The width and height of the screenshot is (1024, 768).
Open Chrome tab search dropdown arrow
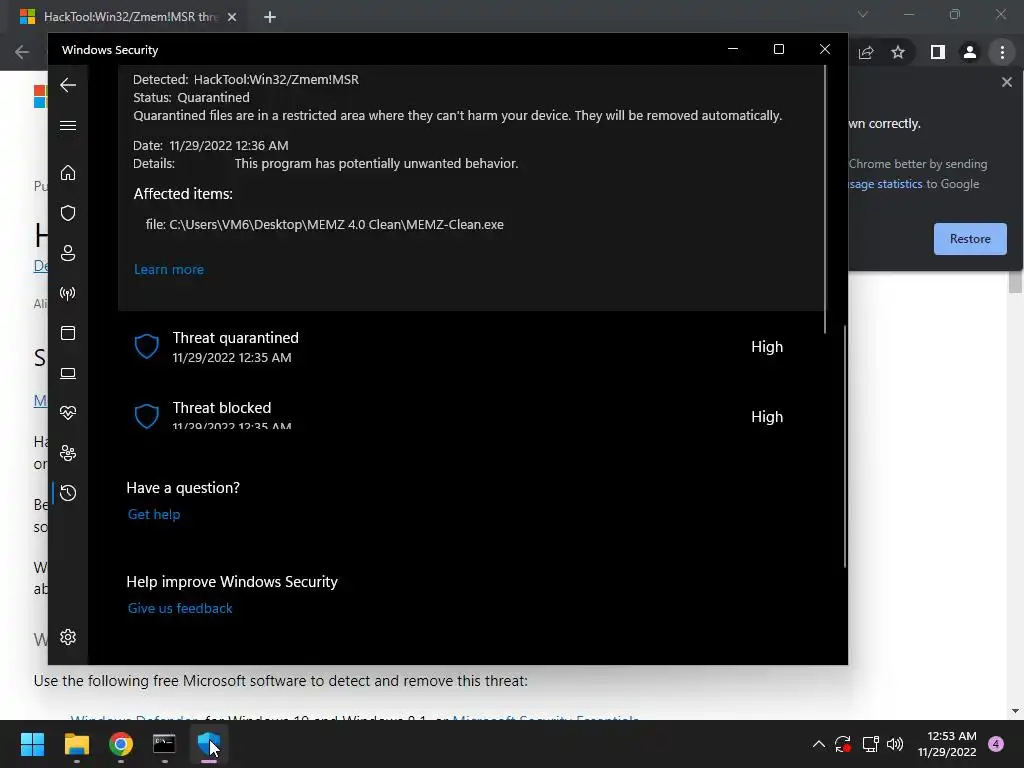pos(863,14)
